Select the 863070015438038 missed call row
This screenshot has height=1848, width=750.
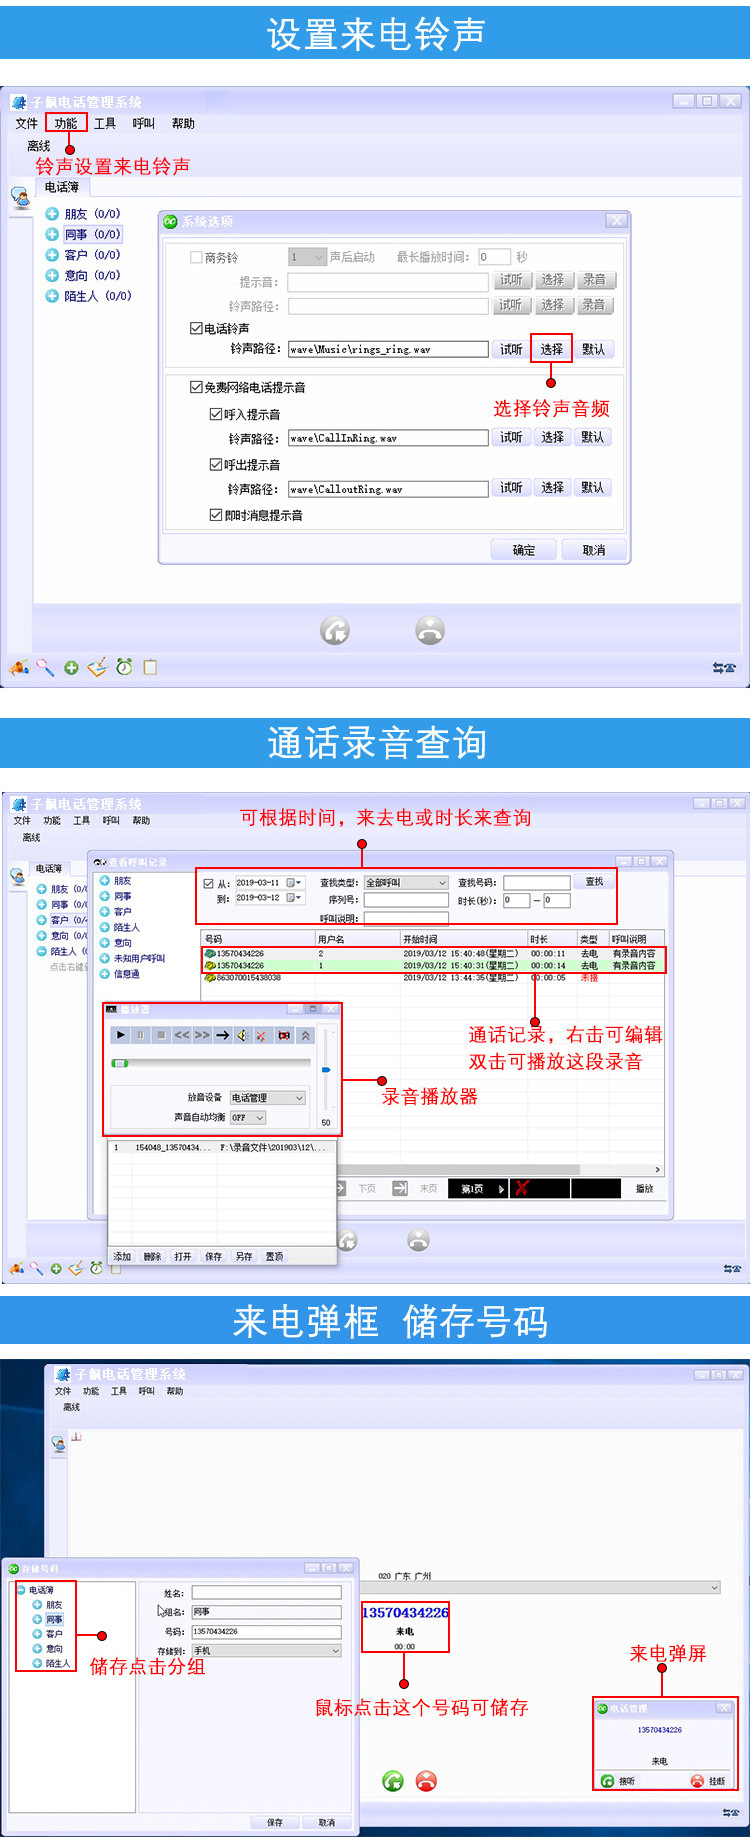(x=432, y=978)
